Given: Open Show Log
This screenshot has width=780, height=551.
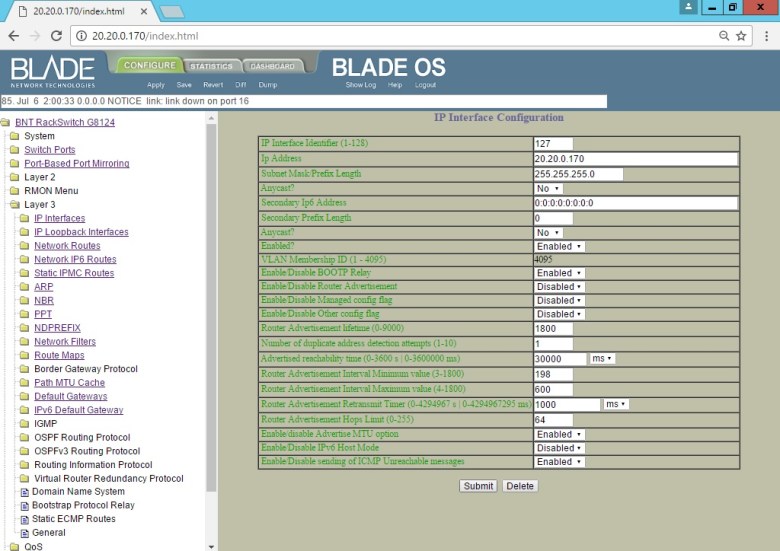Looking at the screenshot, I should (361, 85).
